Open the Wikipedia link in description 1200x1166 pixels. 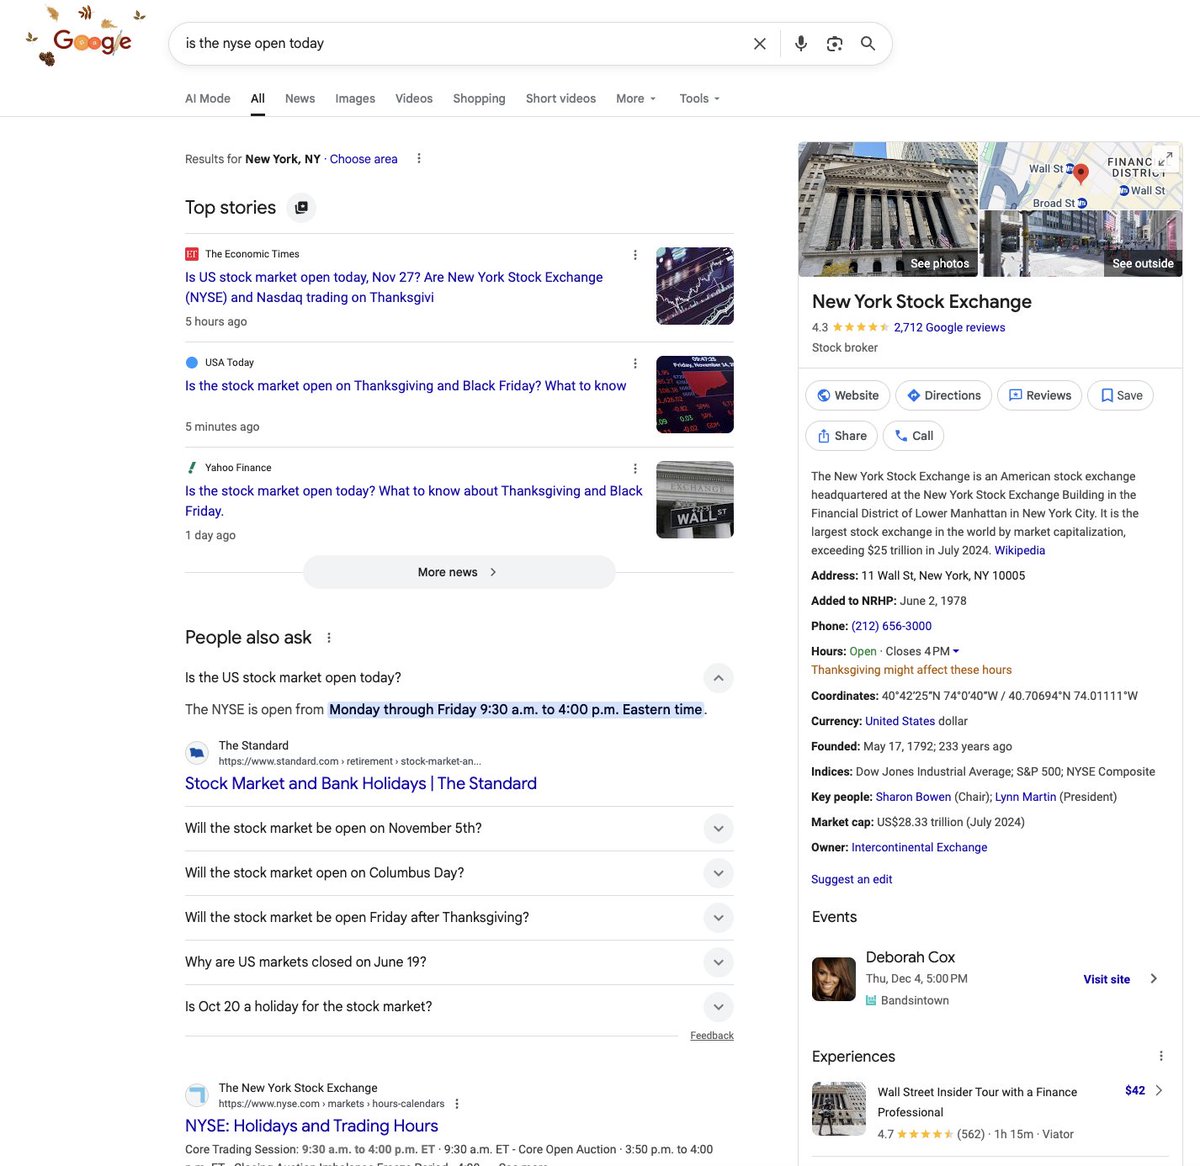[1020, 550]
